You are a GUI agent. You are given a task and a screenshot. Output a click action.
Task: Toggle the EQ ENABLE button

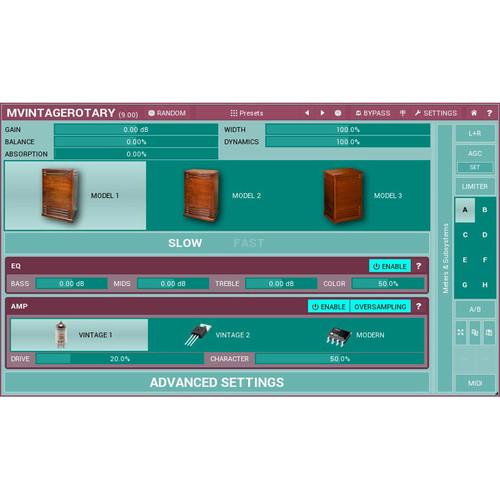coord(390,266)
